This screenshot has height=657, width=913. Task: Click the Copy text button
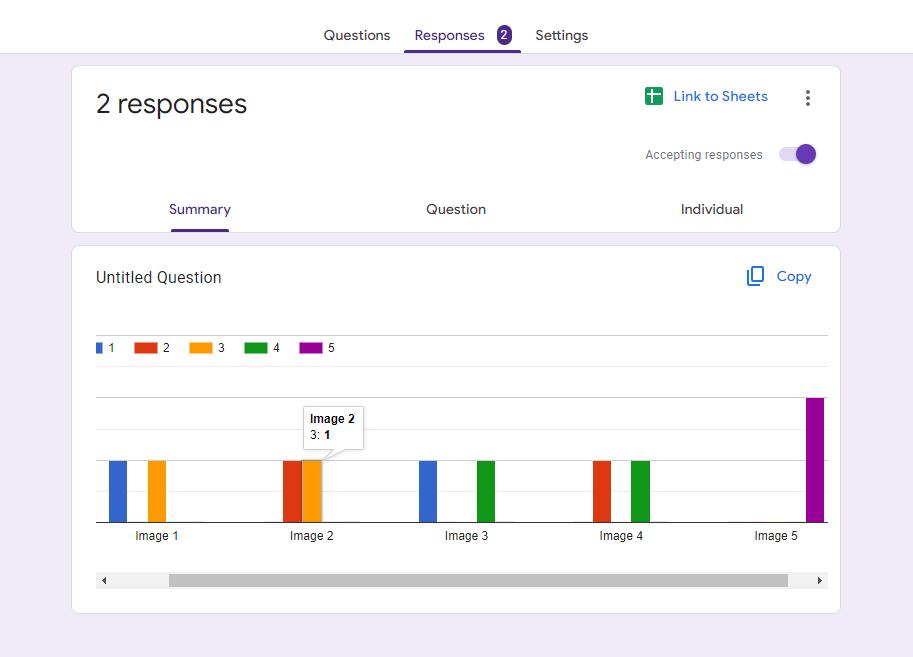tap(794, 277)
